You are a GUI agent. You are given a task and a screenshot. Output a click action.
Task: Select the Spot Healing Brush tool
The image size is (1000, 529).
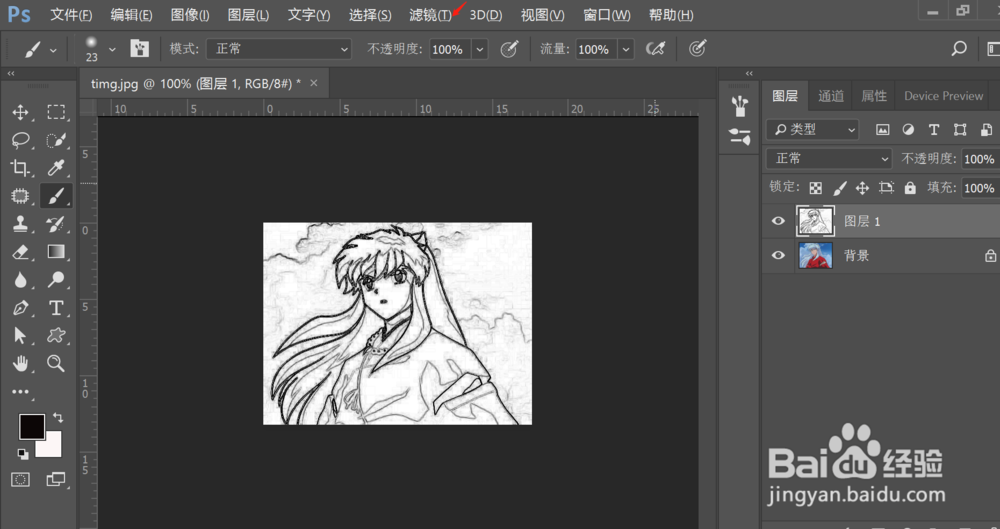coord(20,196)
